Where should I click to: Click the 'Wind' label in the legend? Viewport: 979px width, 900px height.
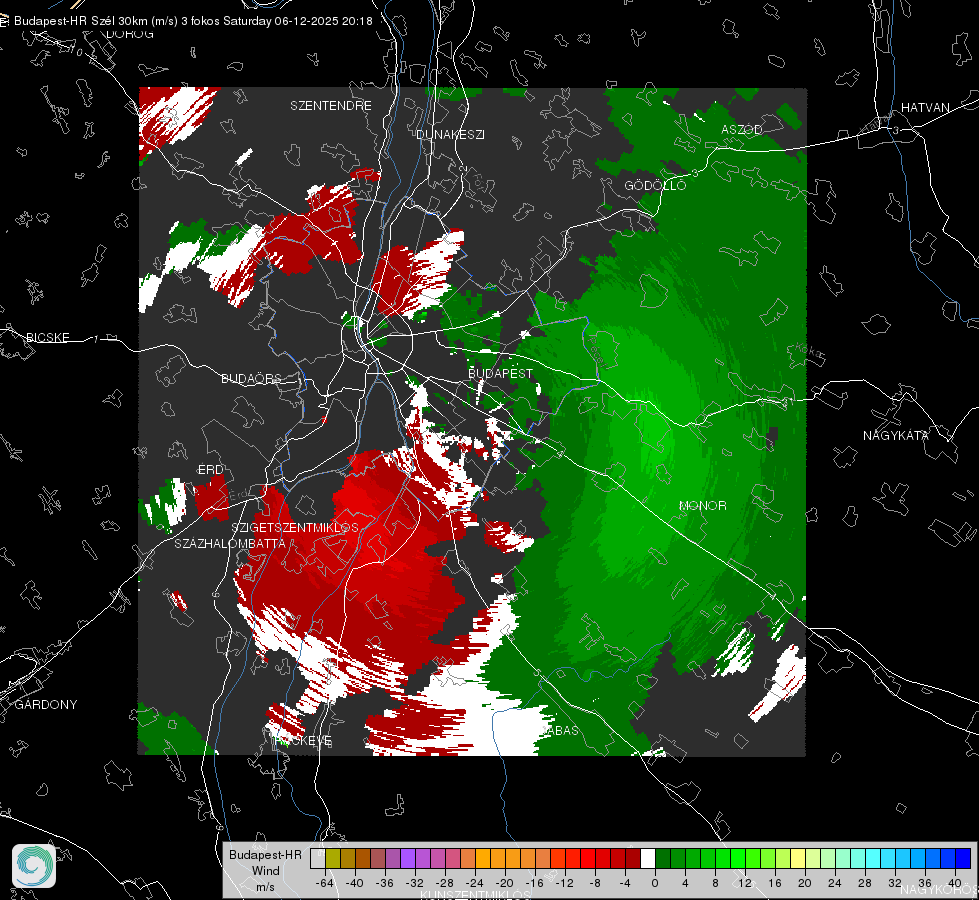coord(265,871)
